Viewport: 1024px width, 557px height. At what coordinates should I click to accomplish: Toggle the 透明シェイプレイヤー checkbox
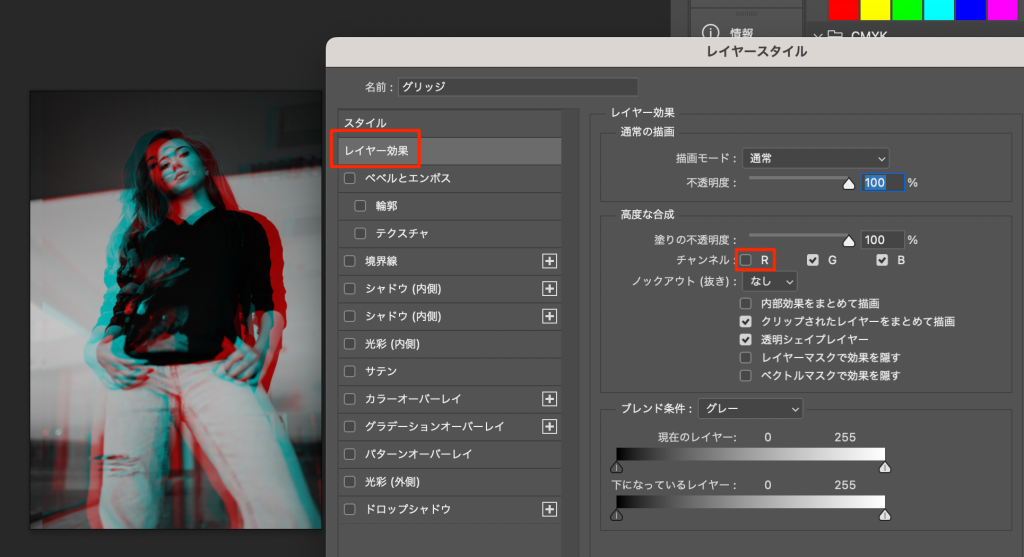[x=745, y=340]
